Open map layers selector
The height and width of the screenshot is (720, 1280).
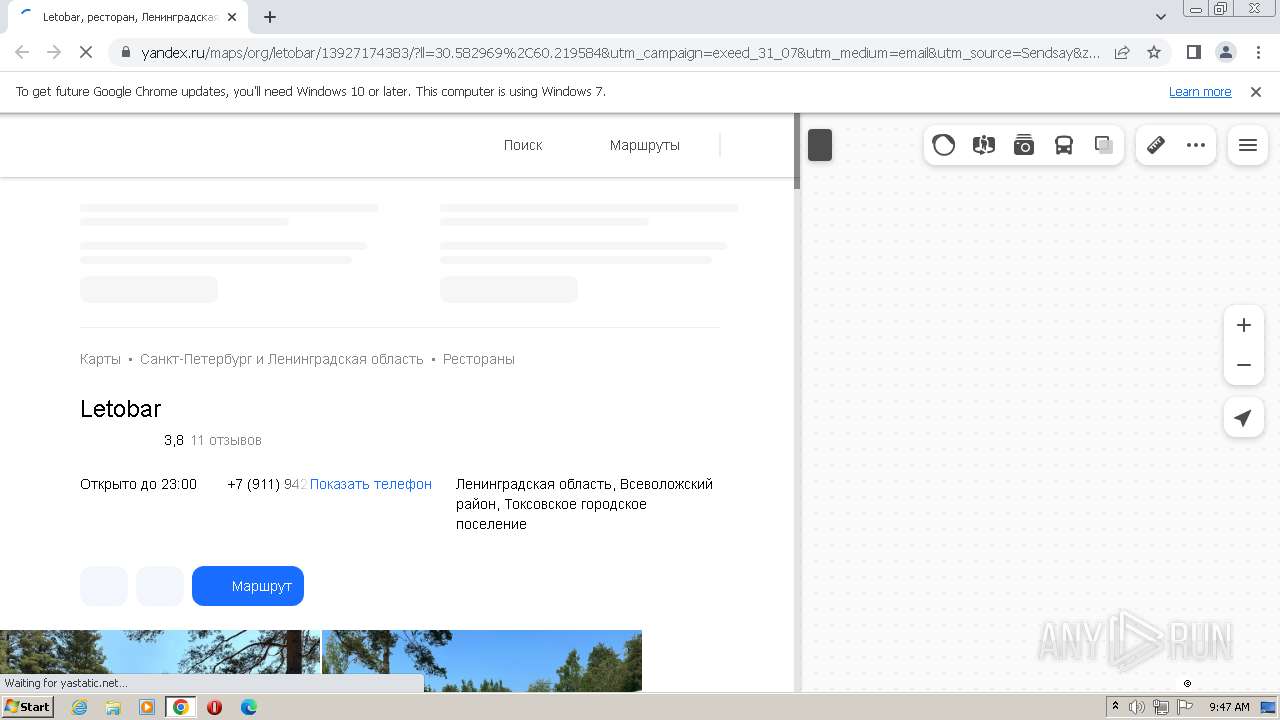1104,145
